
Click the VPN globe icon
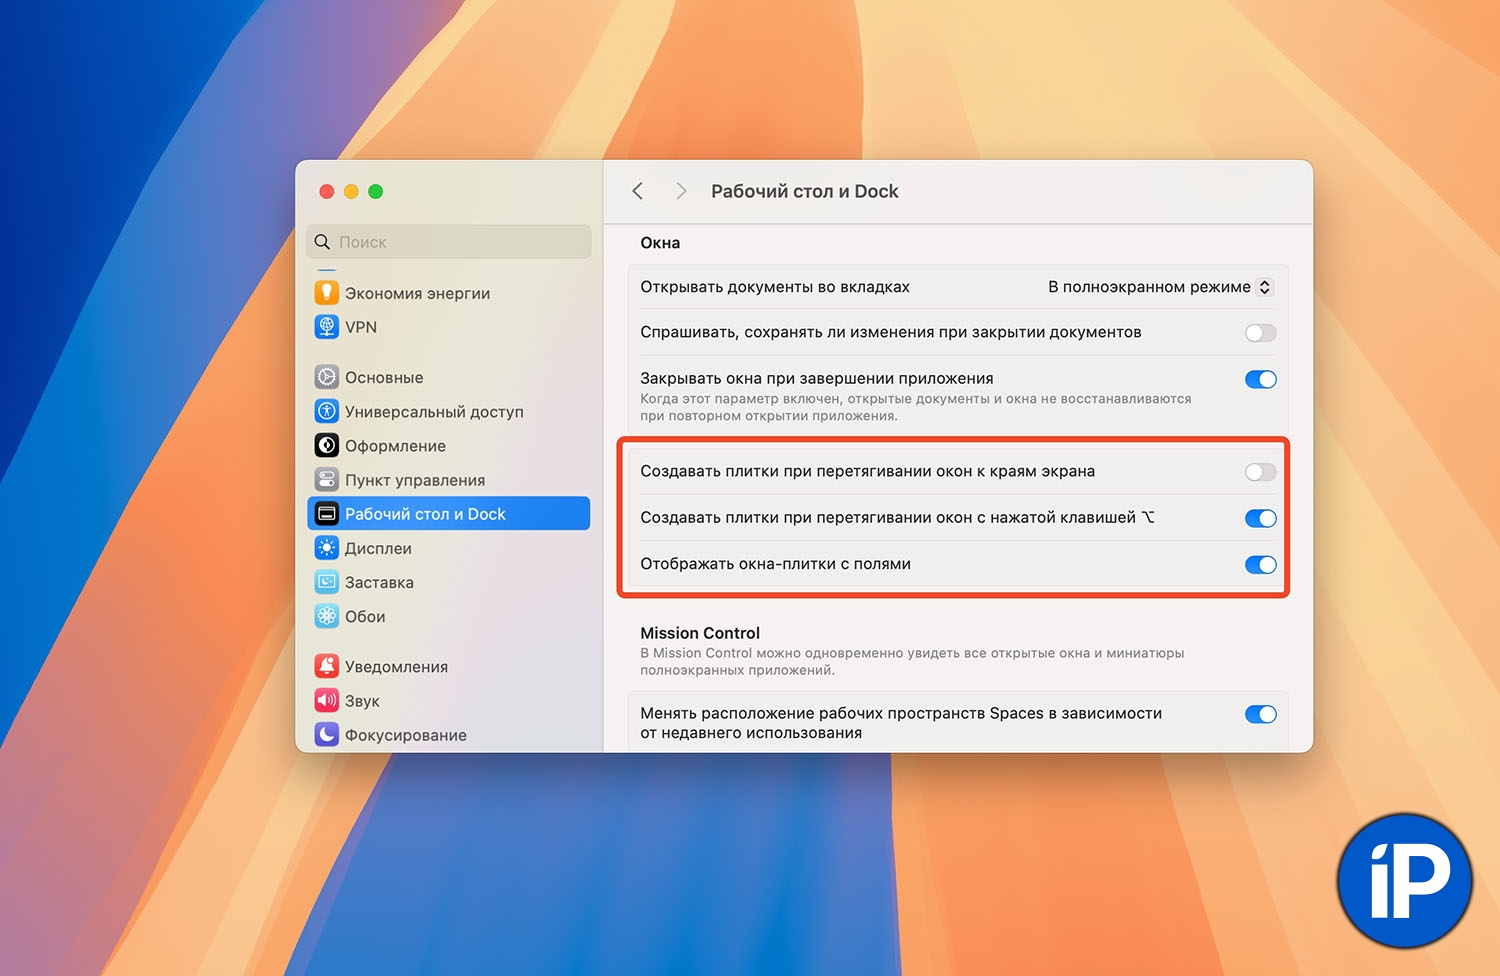click(x=327, y=327)
